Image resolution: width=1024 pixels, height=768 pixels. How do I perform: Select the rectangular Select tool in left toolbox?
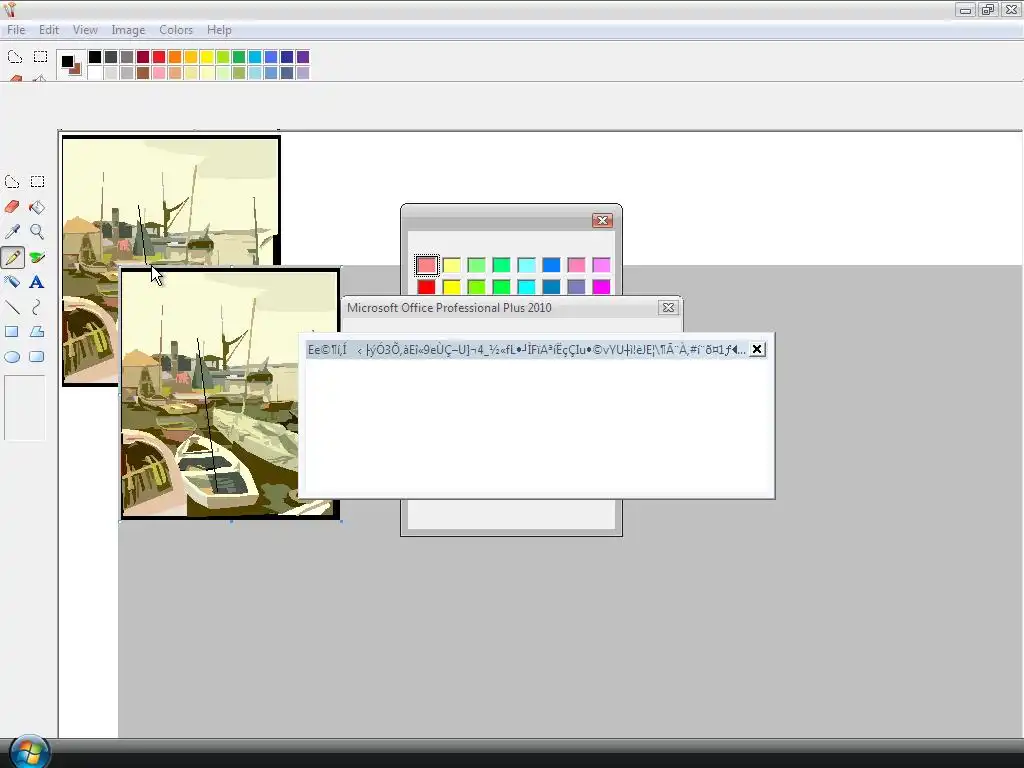coord(37,182)
